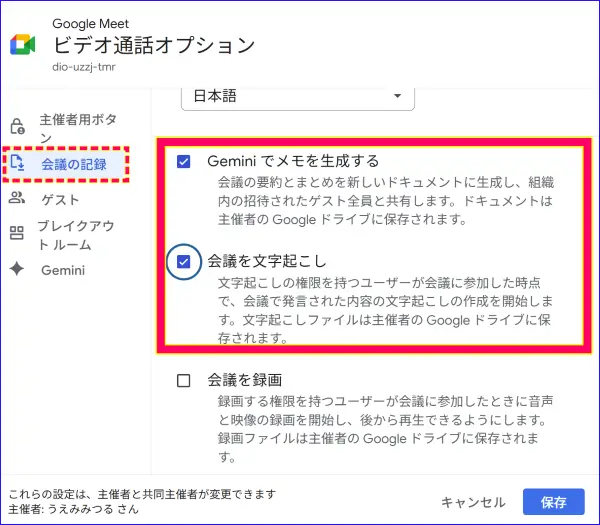Click the meeting code dio-uzzj-tmr
This screenshot has width=600, height=525.
tap(84, 67)
